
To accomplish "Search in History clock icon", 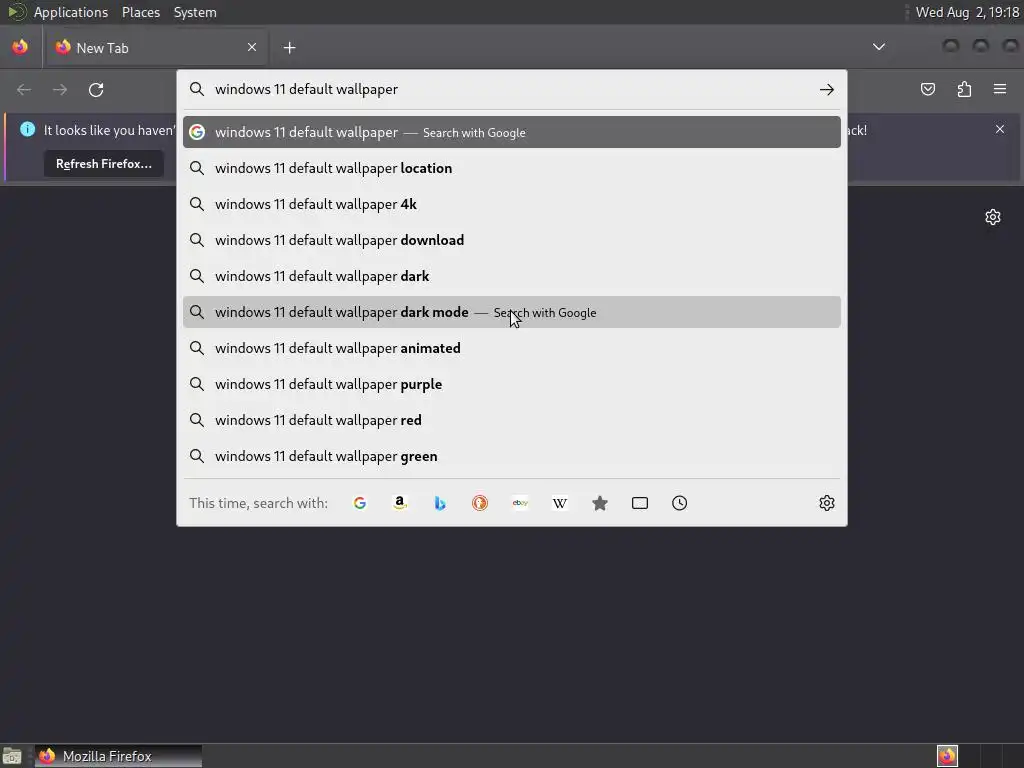I will [680, 503].
